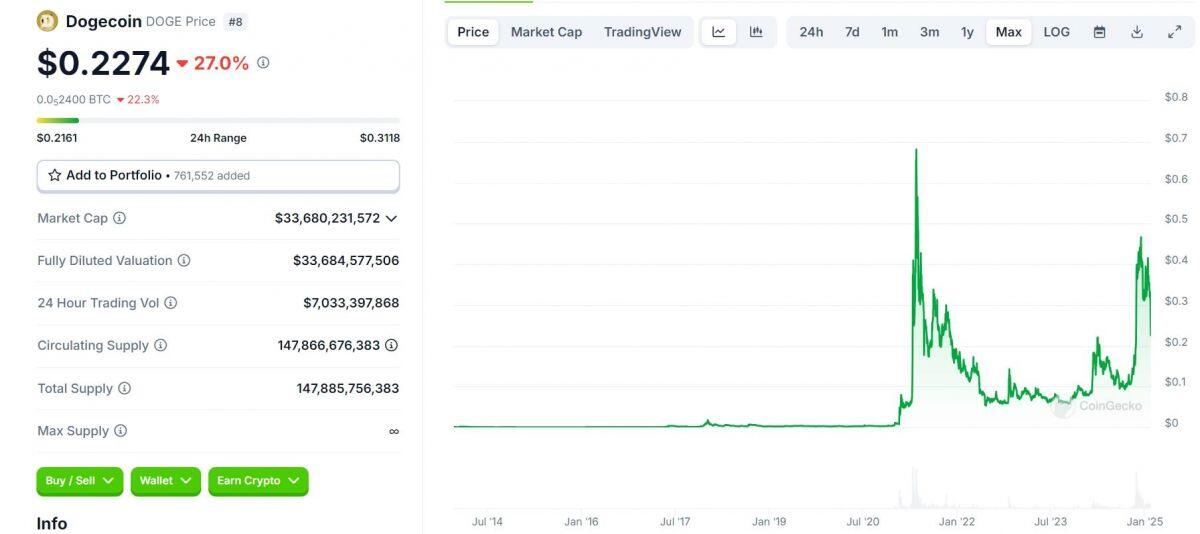Image resolution: width=1200 pixels, height=534 pixels.
Task: Toggle LOG scale on chart
Action: (1056, 32)
